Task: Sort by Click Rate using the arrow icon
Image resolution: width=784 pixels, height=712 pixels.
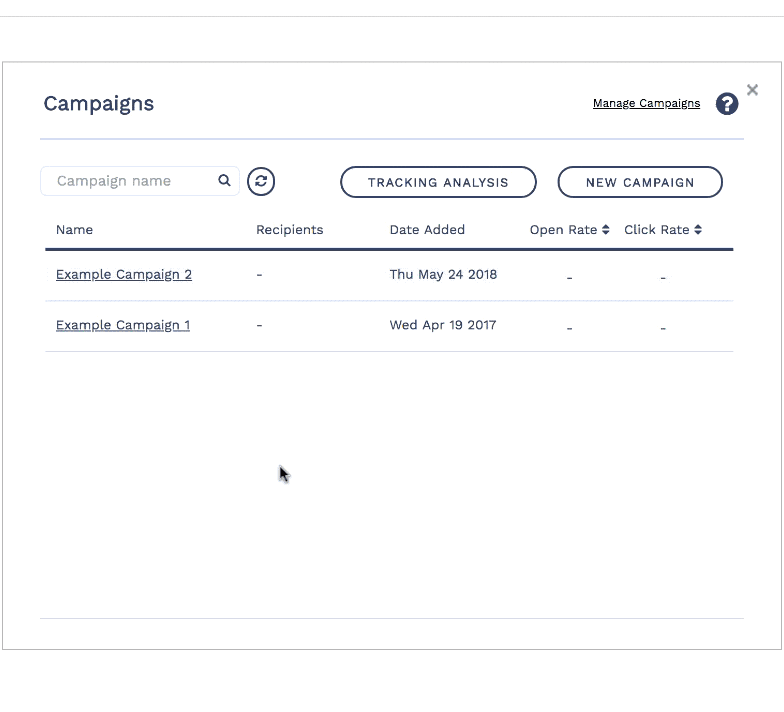Action: click(x=698, y=230)
